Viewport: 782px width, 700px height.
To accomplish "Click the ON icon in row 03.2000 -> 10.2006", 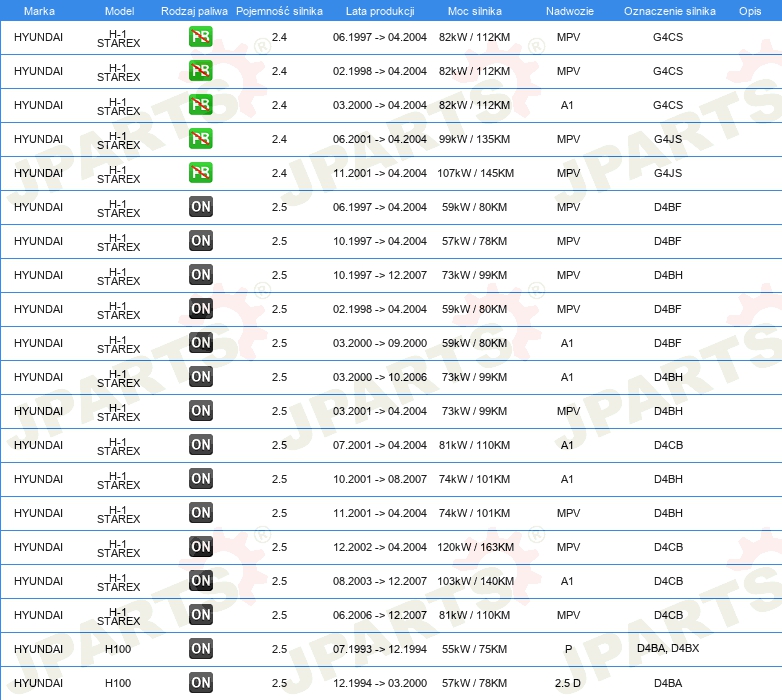I will click(x=200, y=376).
